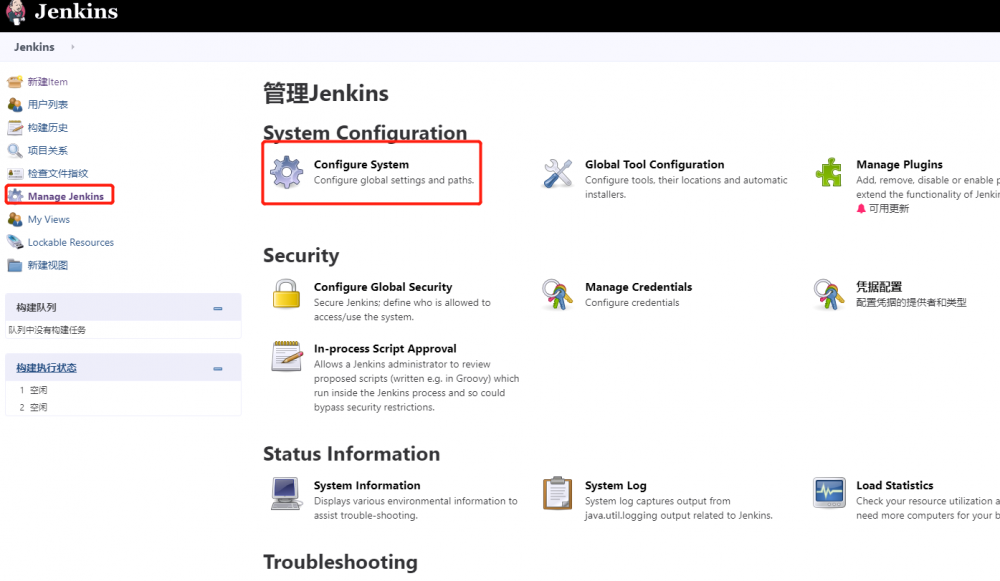Open Manage Credentials via the keys icon
The height and width of the screenshot is (581, 1000).
[x=557, y=294]
